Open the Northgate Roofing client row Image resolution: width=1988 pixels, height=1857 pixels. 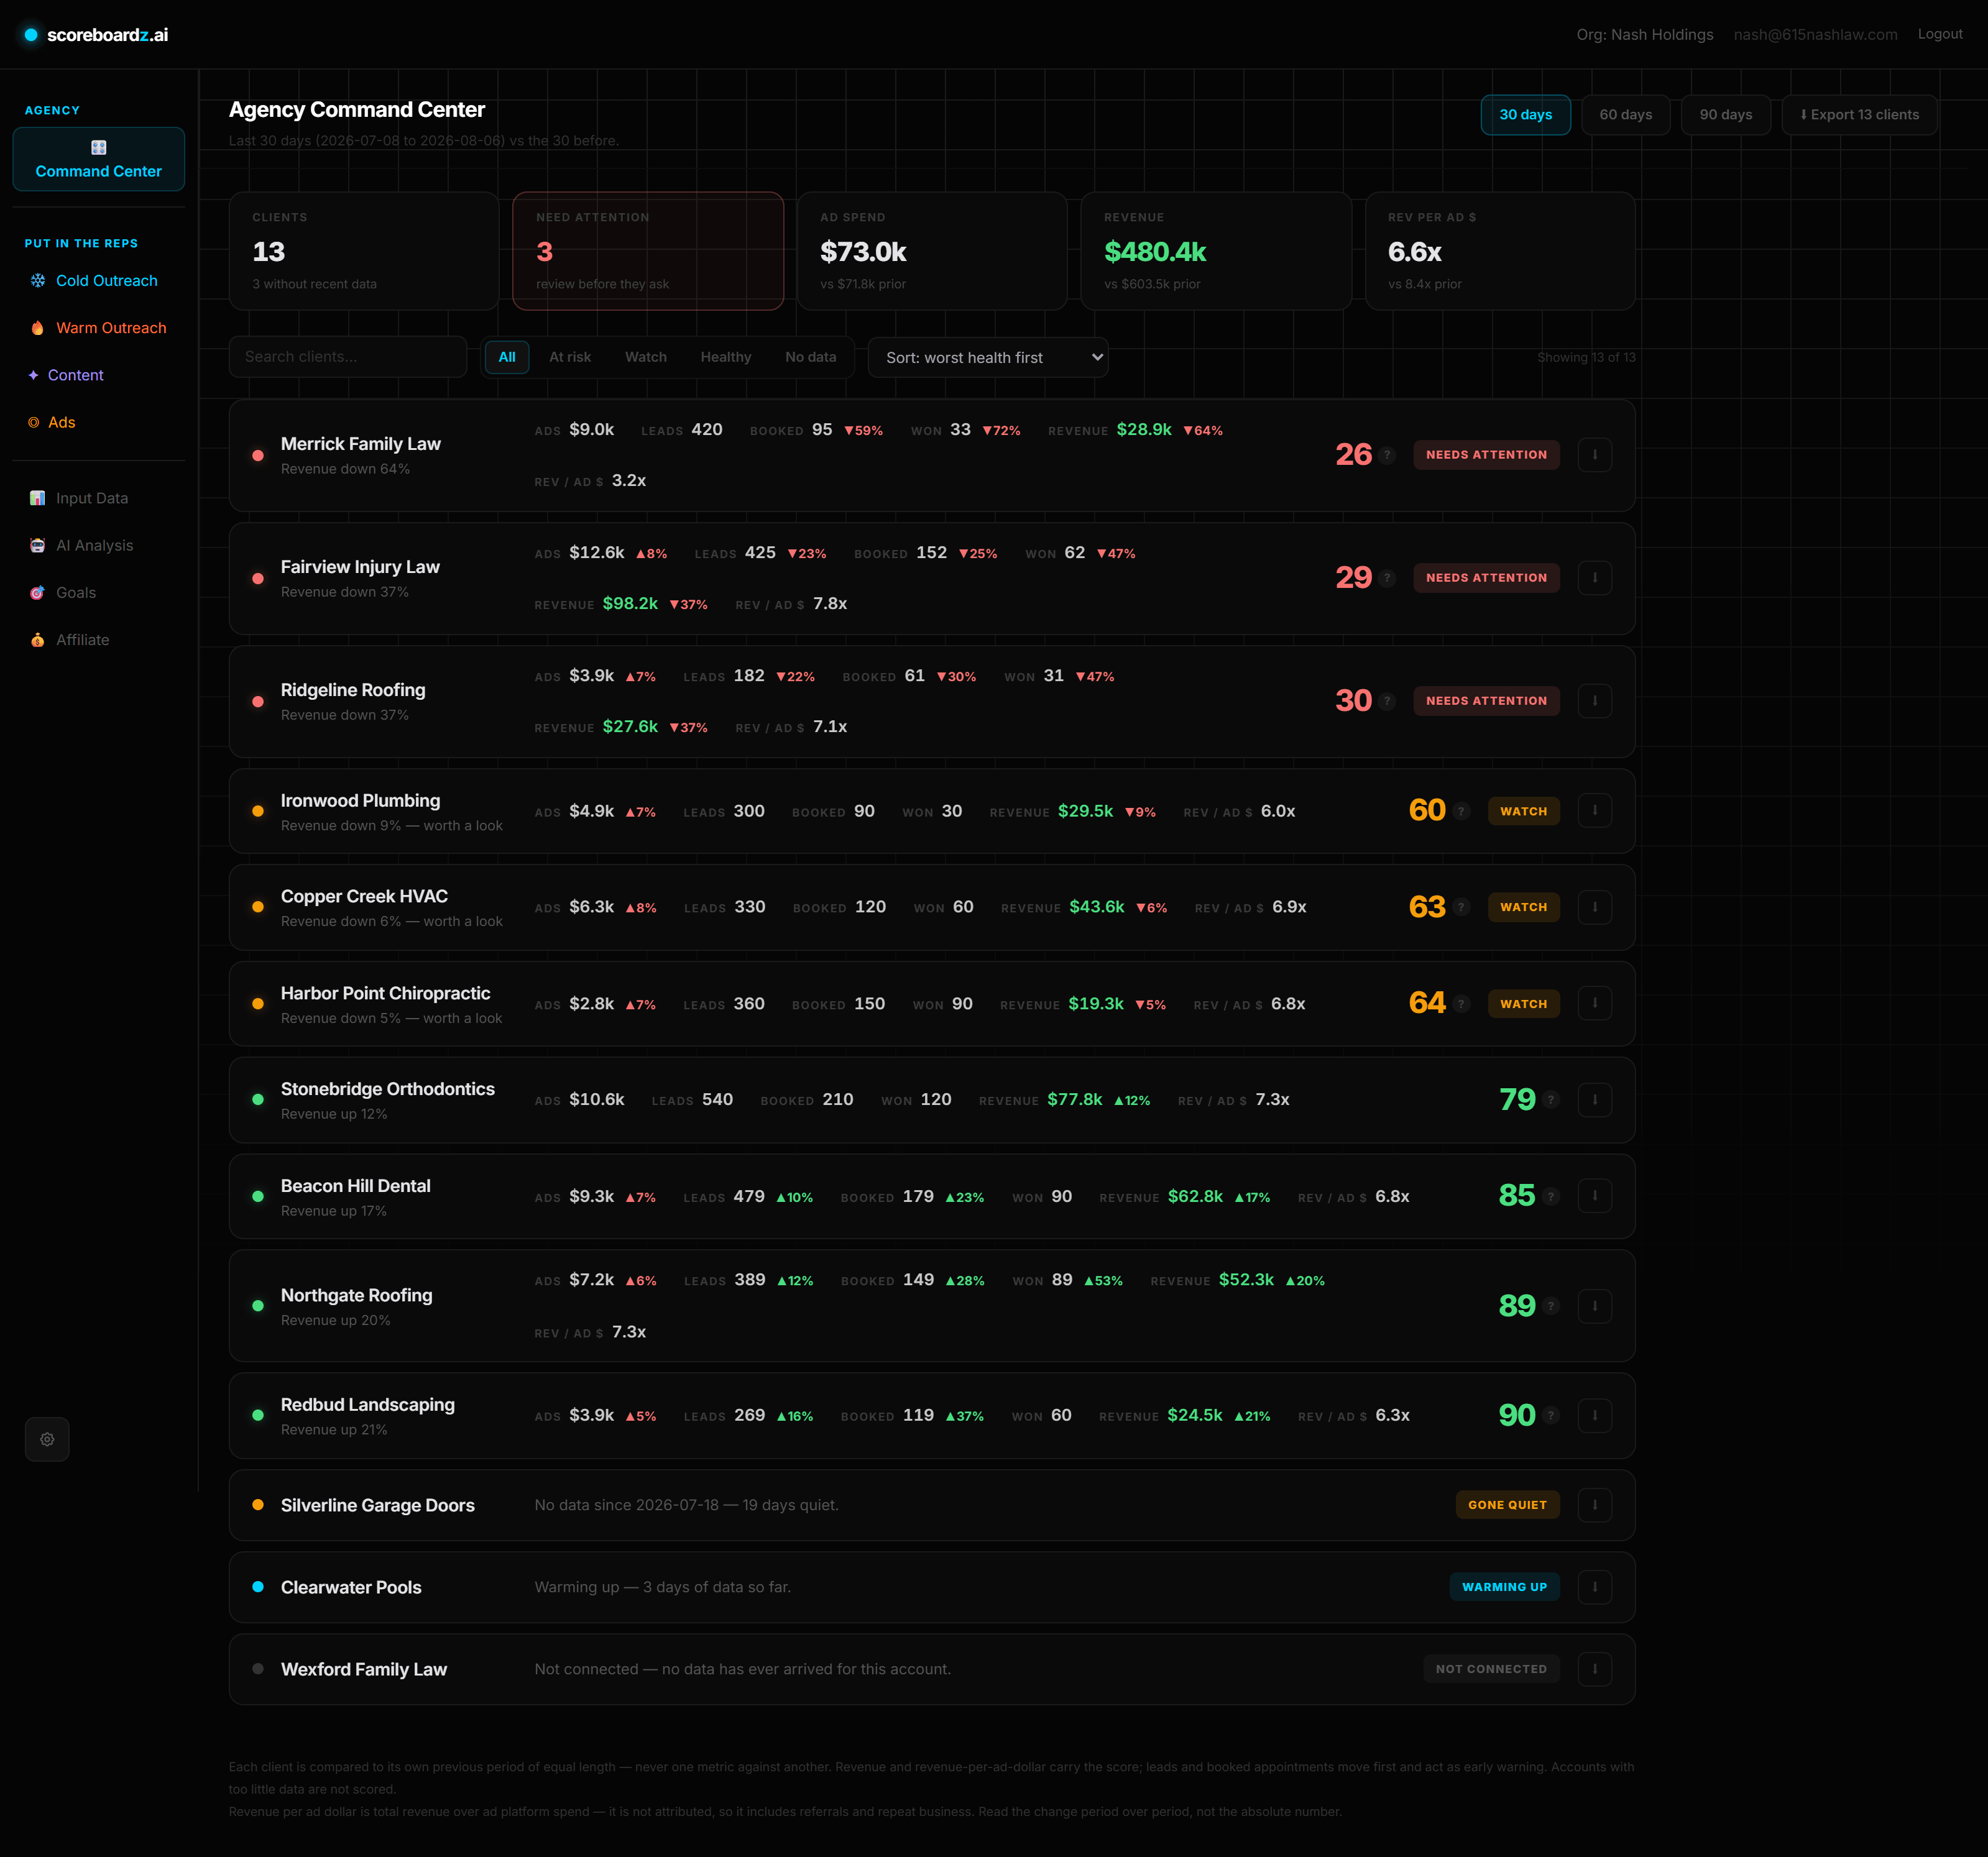coord(932,1306)
